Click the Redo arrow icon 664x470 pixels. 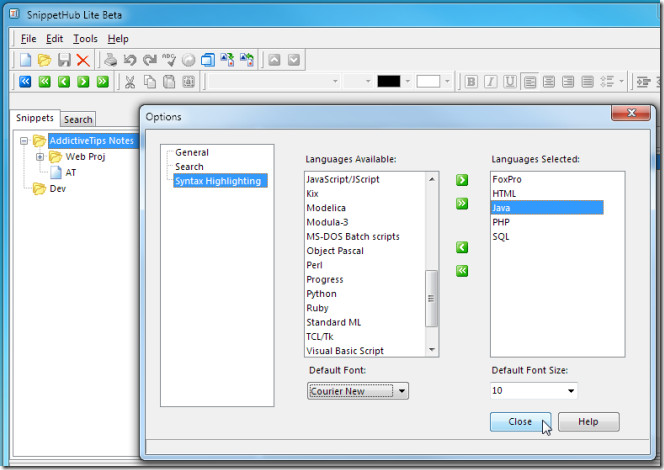pos(149,60)
